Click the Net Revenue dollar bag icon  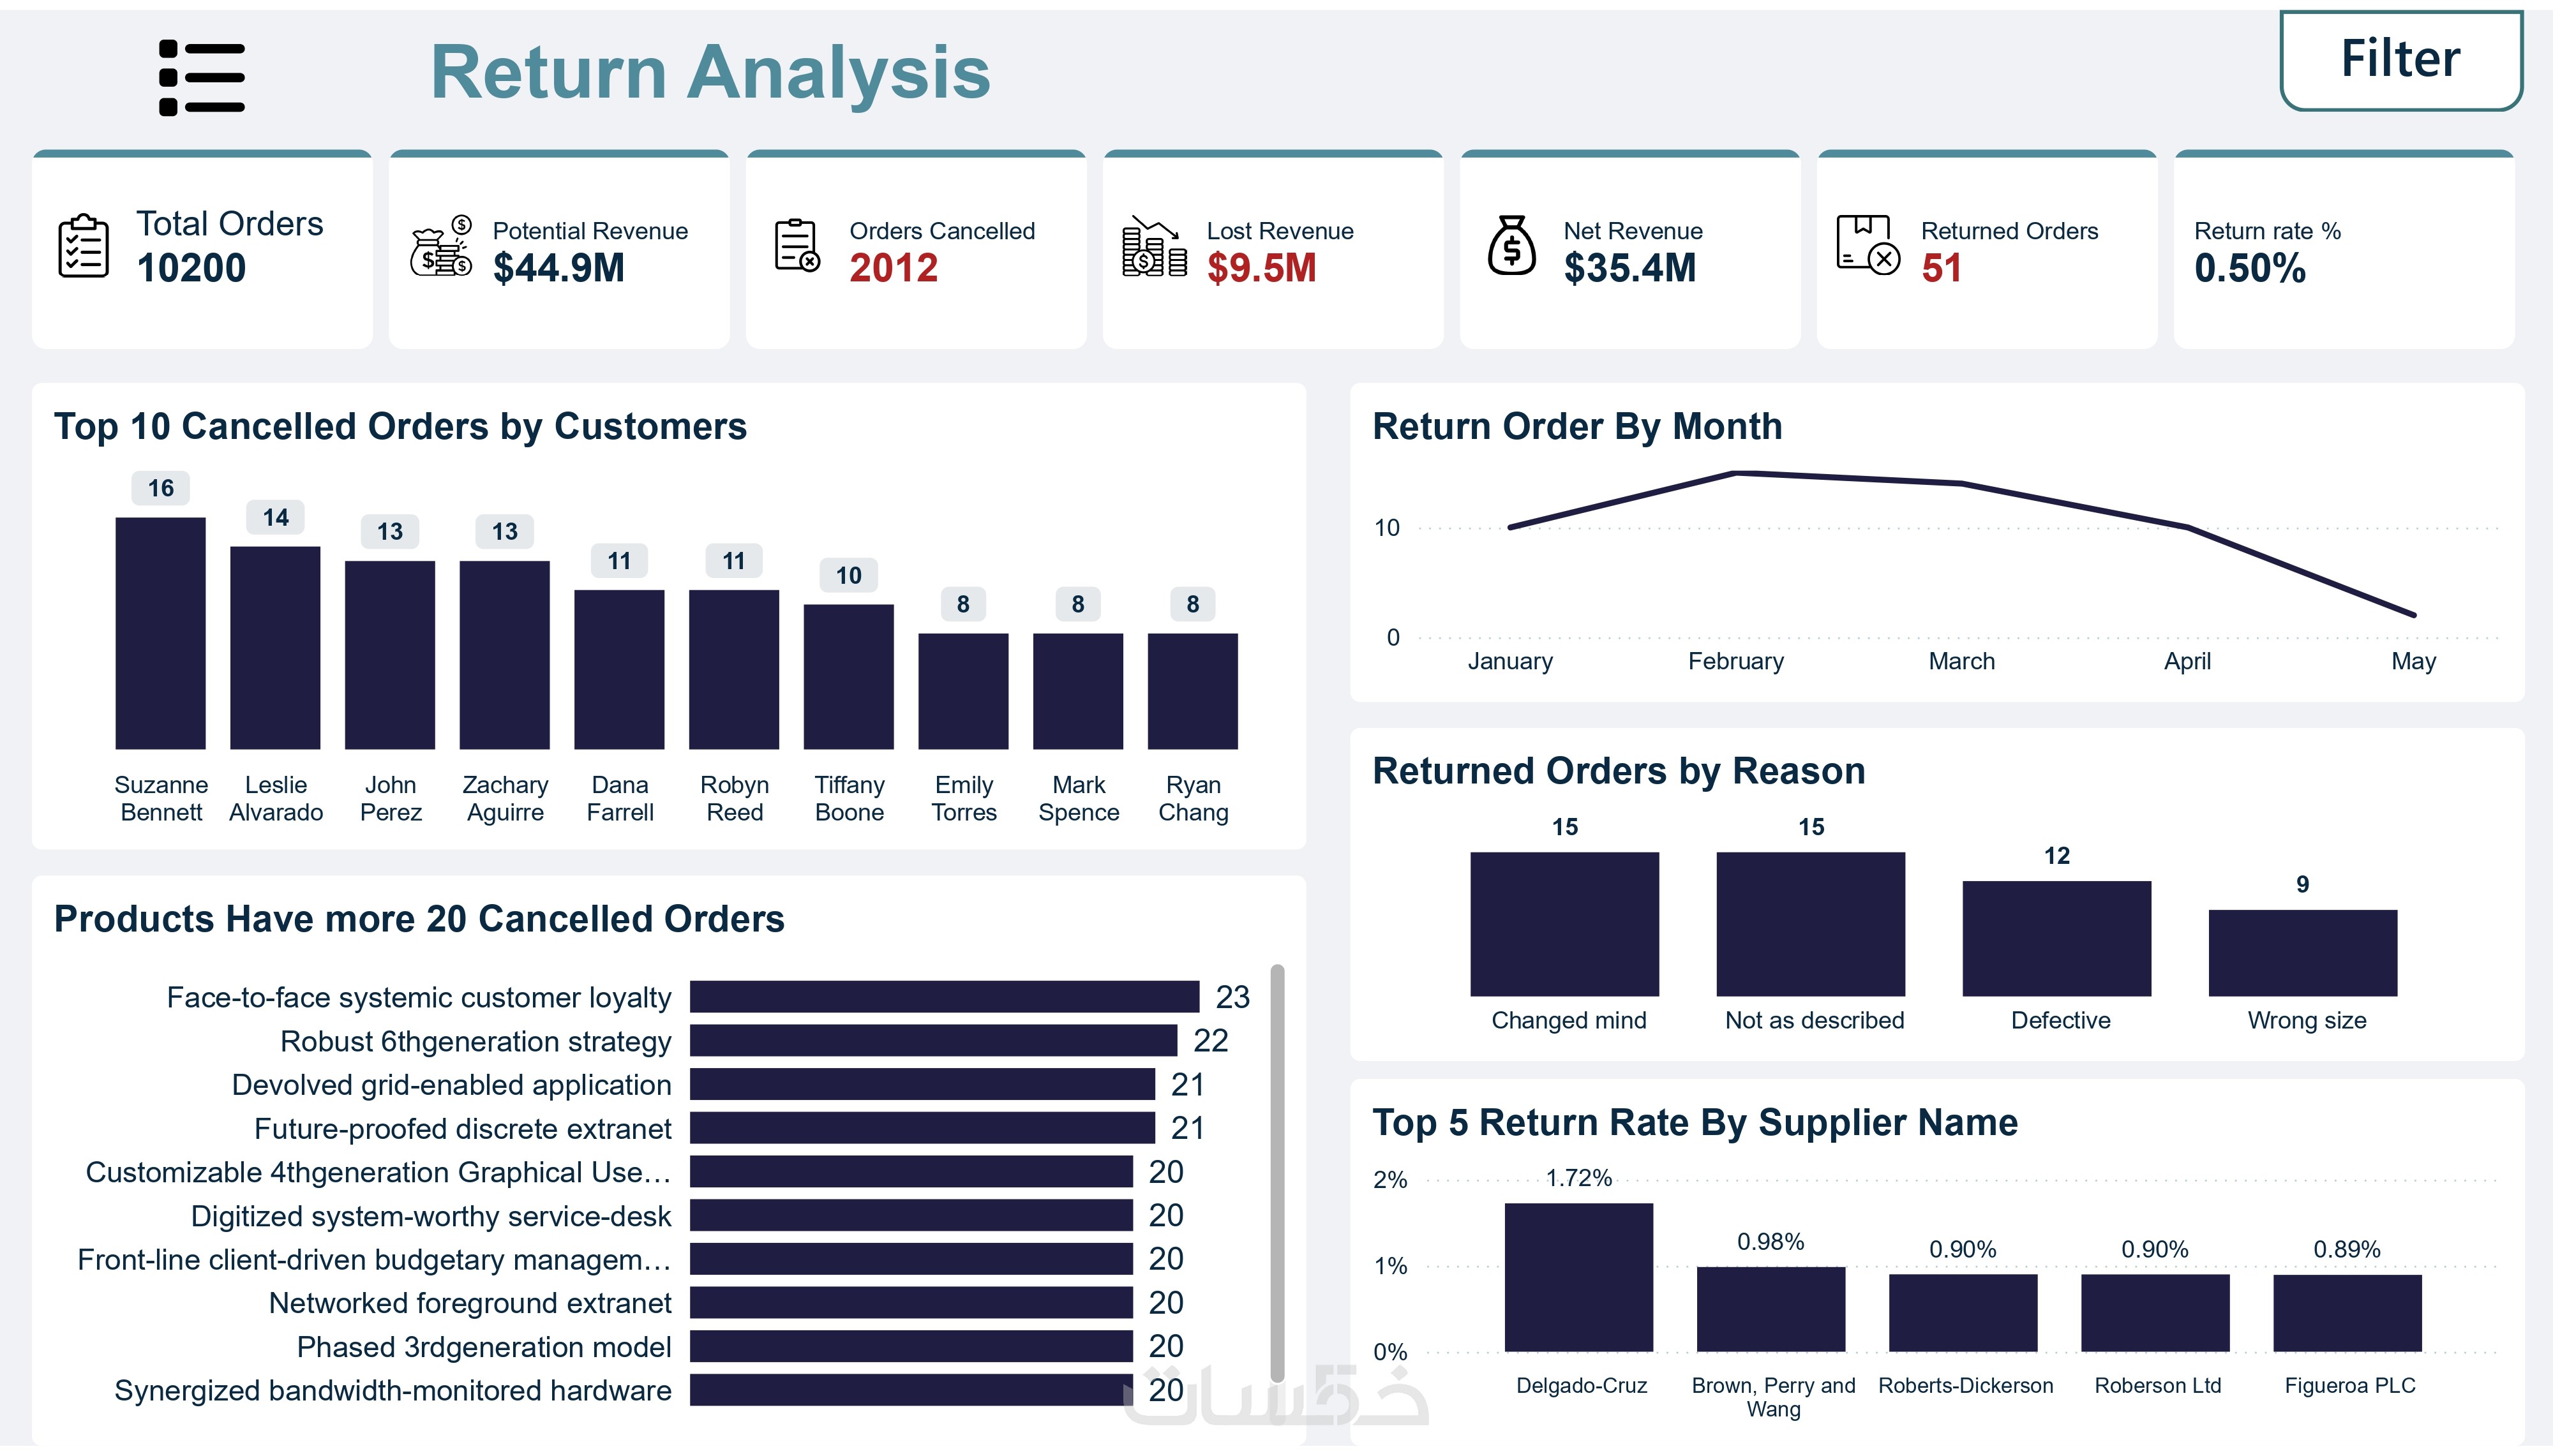coord(1511,246)
